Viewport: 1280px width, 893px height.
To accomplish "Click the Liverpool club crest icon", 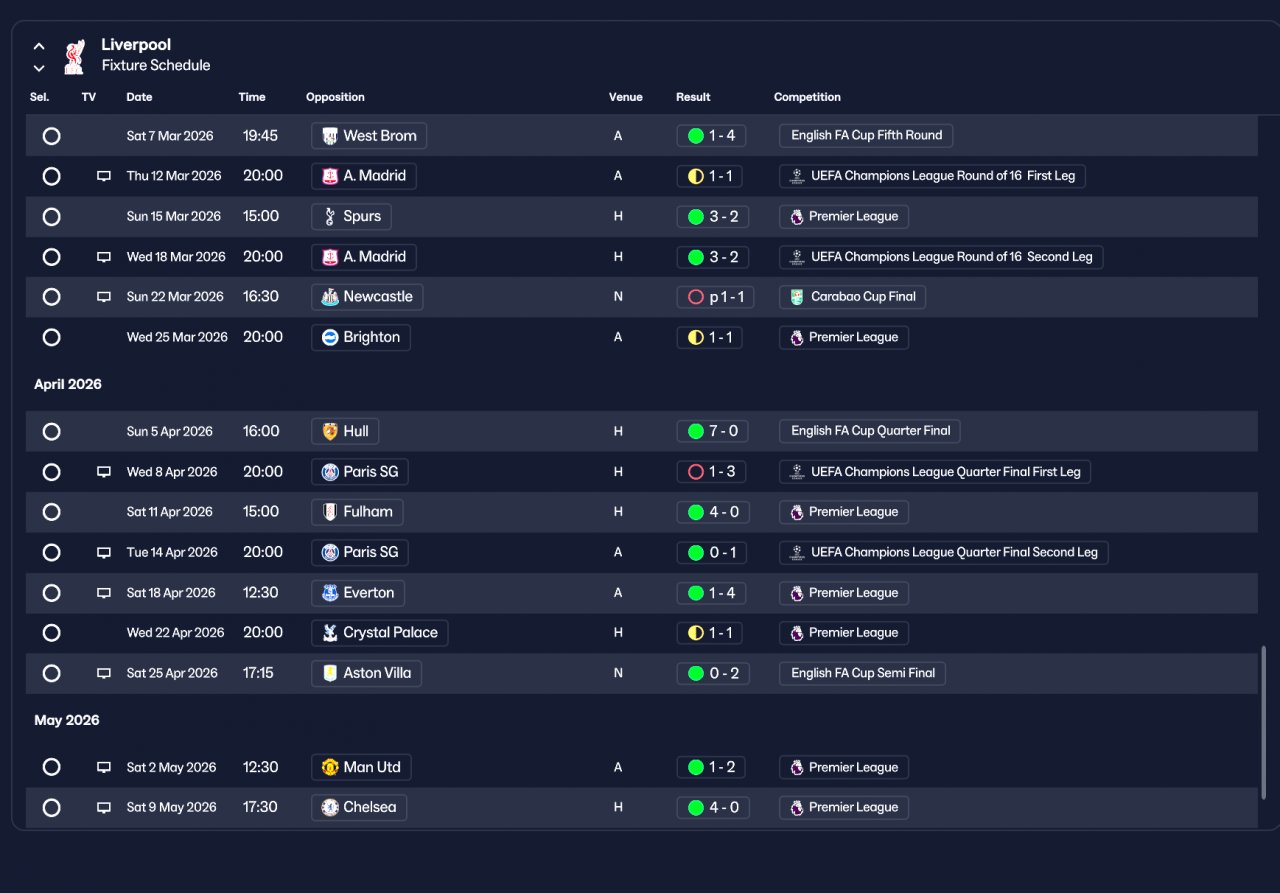I will (x=74, y=57).
